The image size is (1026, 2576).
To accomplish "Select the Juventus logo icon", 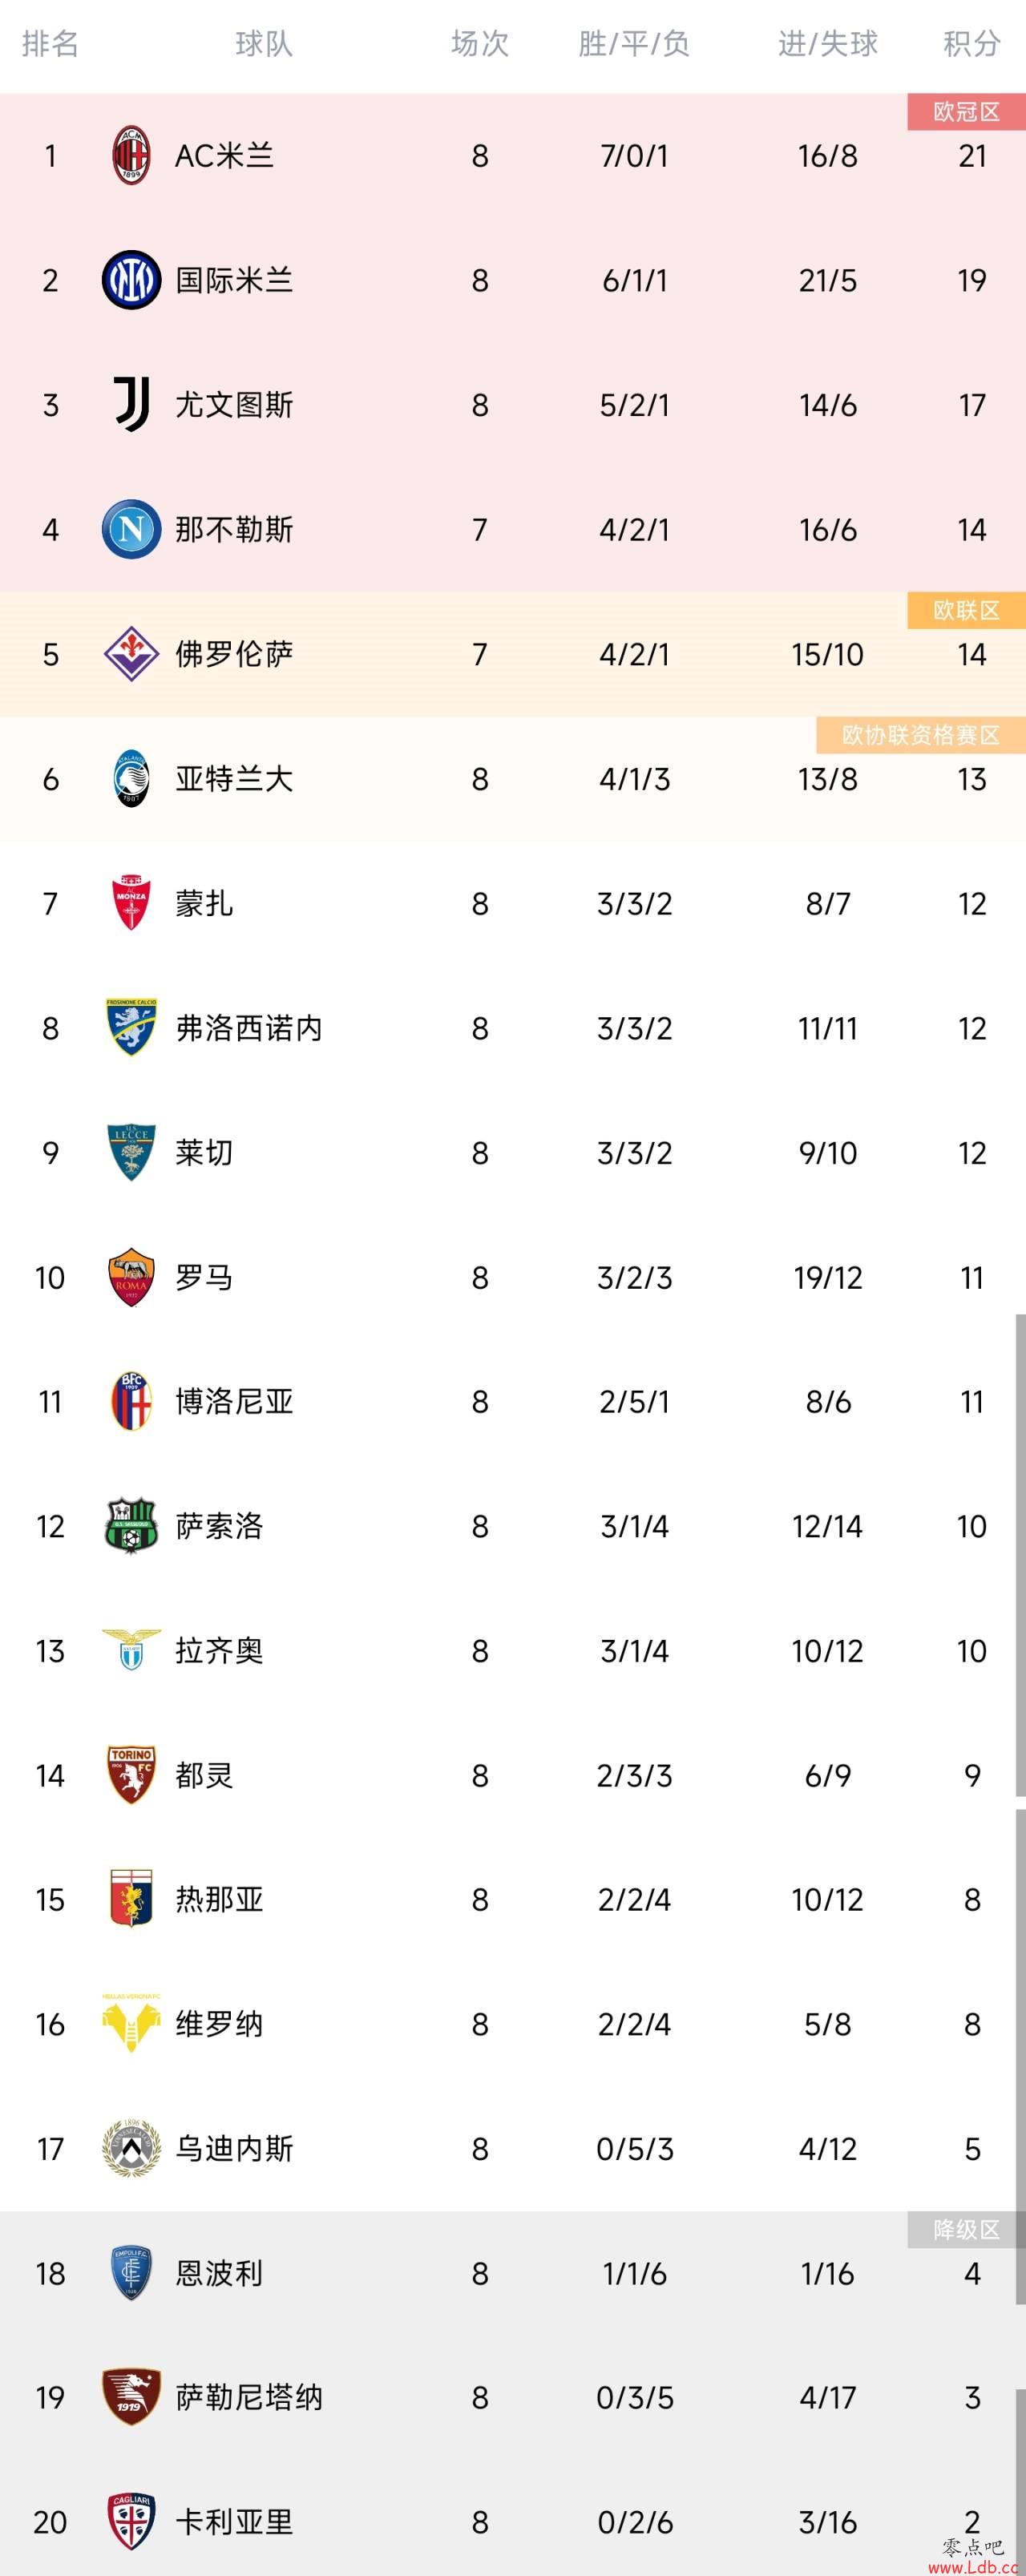I will click(131, 405).
